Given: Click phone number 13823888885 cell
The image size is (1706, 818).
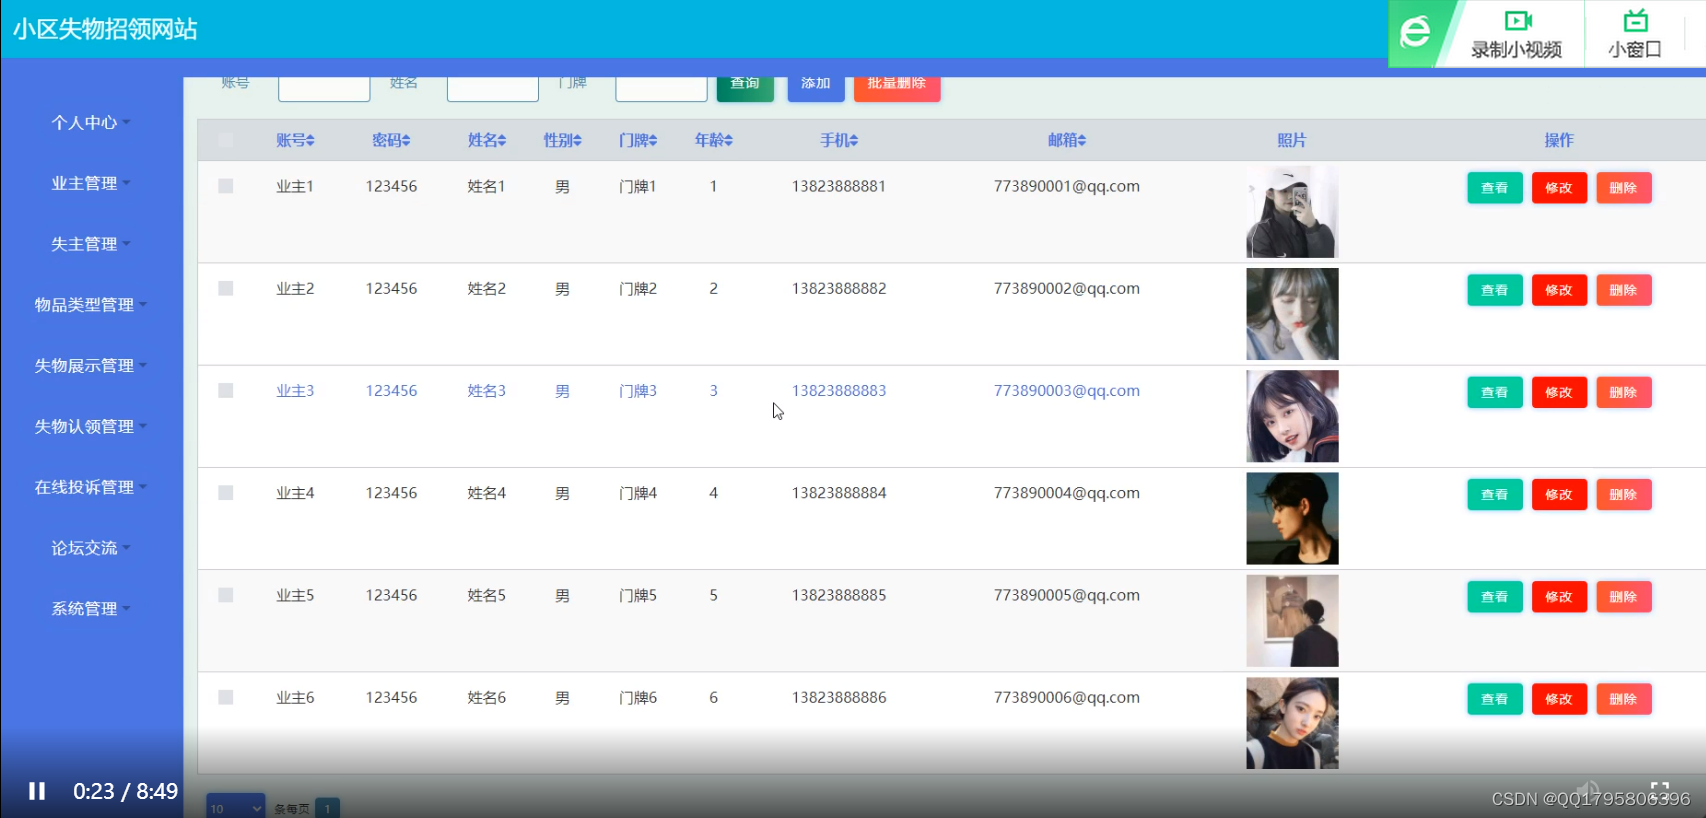Looking at the screenshot, I should click(839, 595).
